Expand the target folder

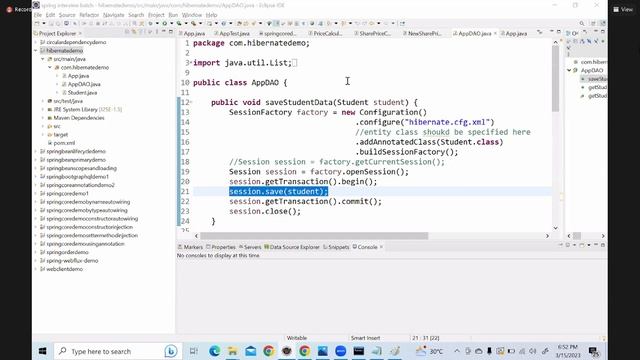tap(43, 135)
